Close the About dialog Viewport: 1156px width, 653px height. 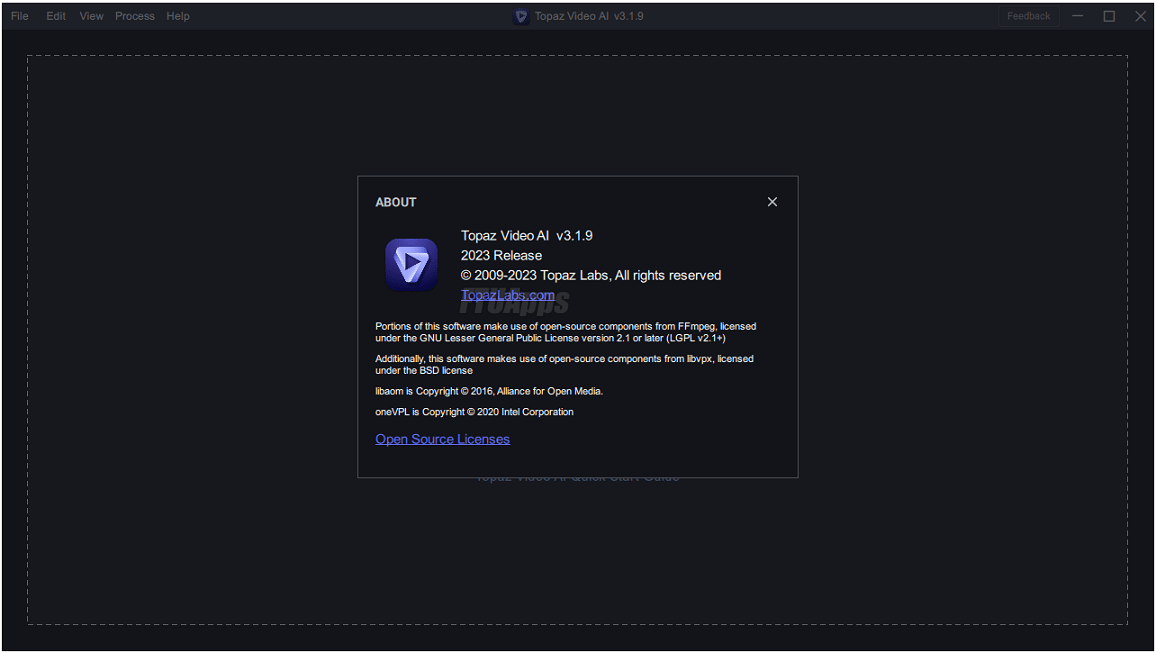tap(772, 202)
